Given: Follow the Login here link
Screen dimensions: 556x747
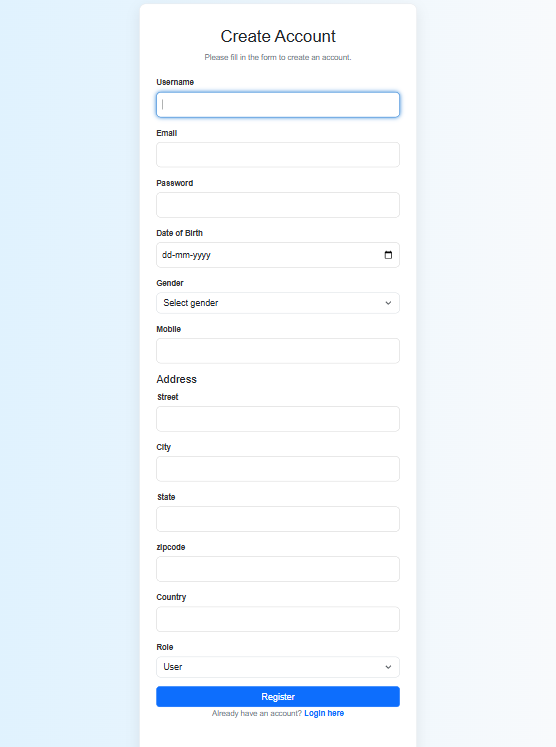Looking at the screenshot, I should [x=324, y=713].
